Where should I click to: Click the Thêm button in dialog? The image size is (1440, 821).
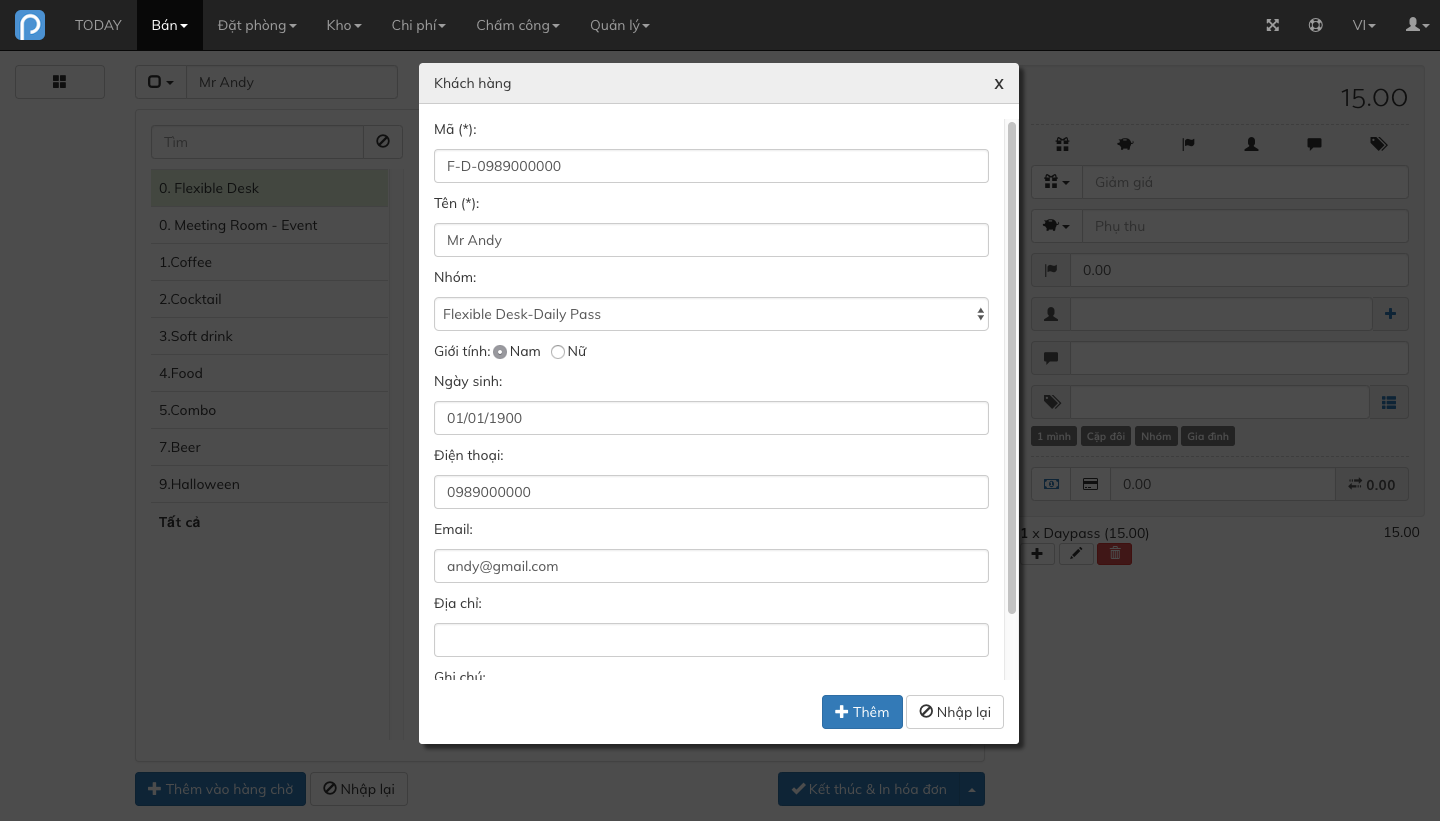(x=862, y=712)
